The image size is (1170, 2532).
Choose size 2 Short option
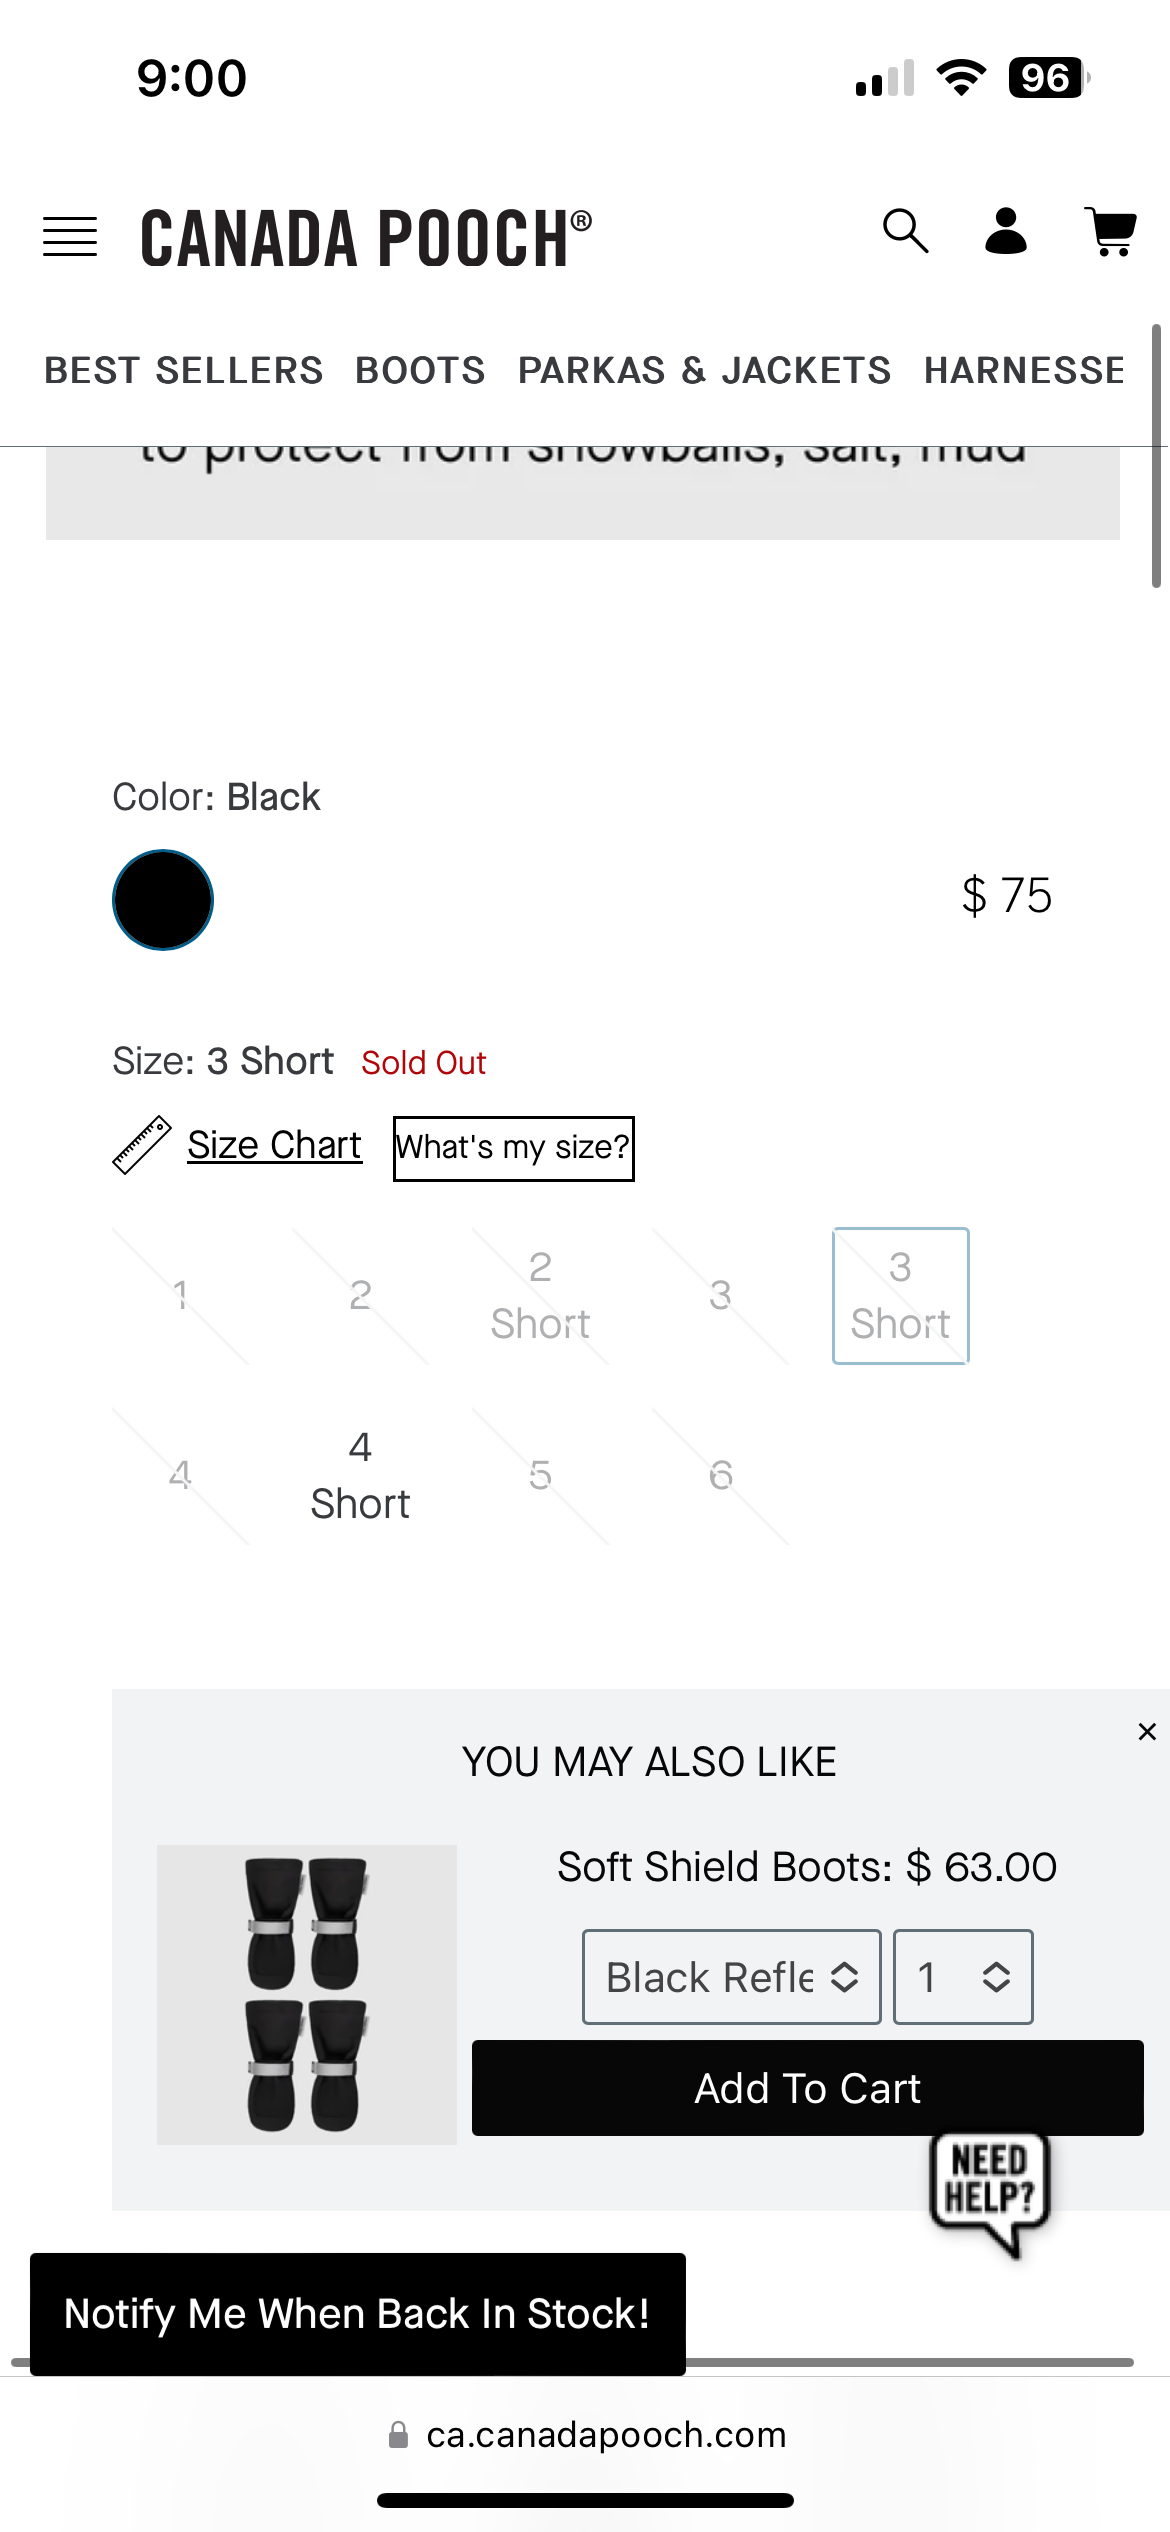click(540, 1295)
